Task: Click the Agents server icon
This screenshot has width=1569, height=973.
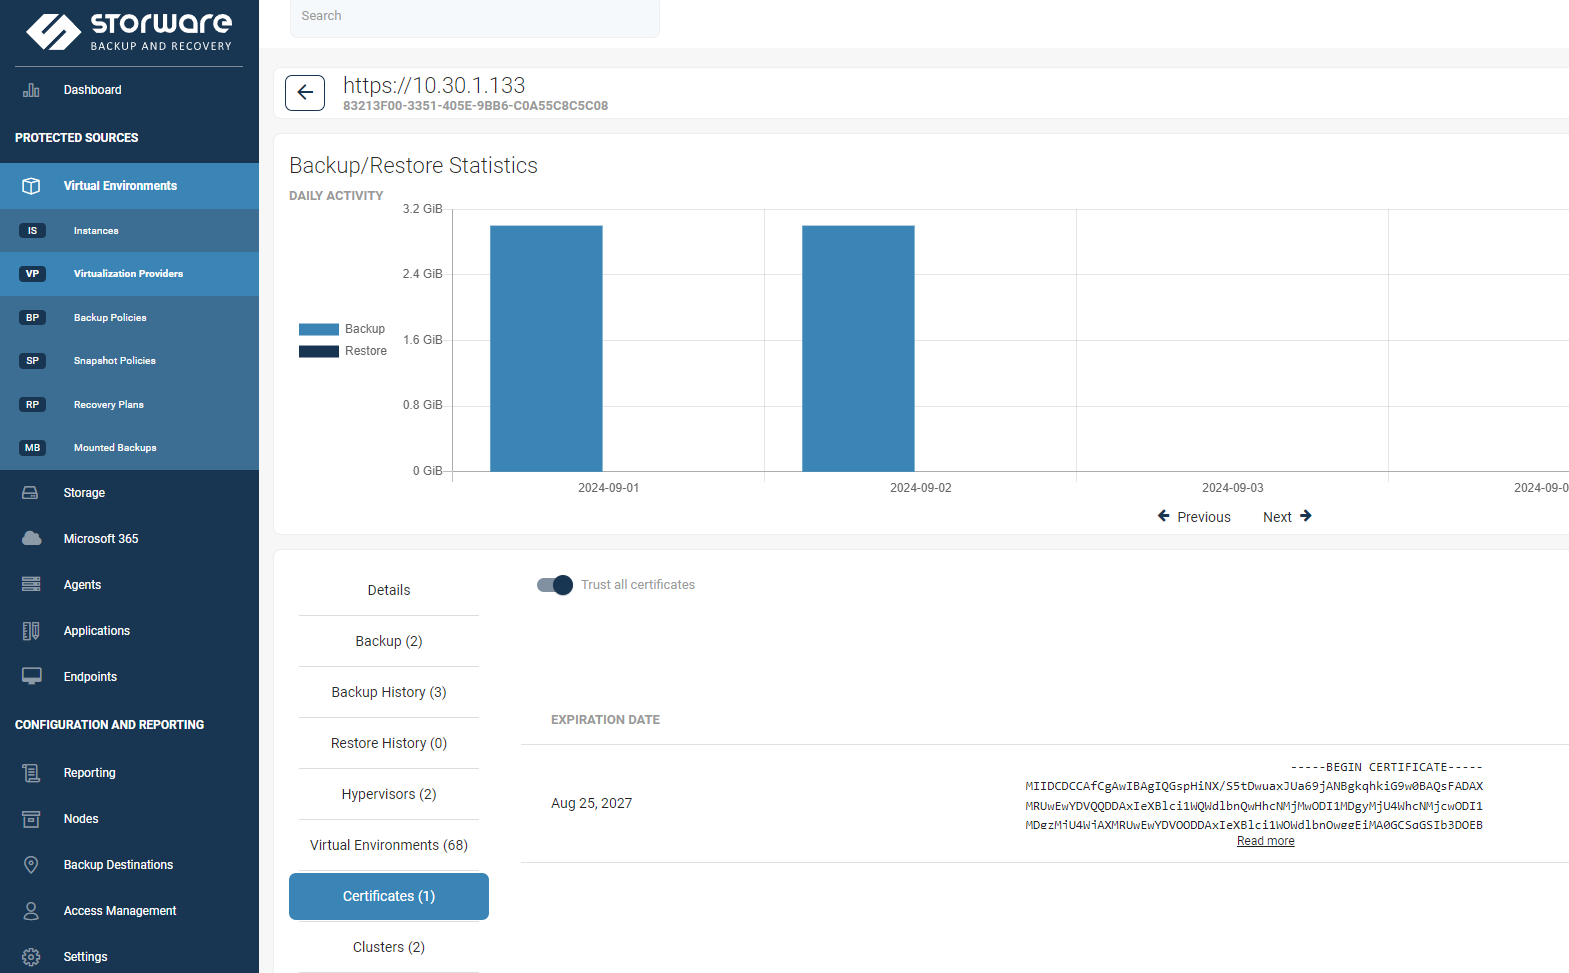Action: pos(31,585)
